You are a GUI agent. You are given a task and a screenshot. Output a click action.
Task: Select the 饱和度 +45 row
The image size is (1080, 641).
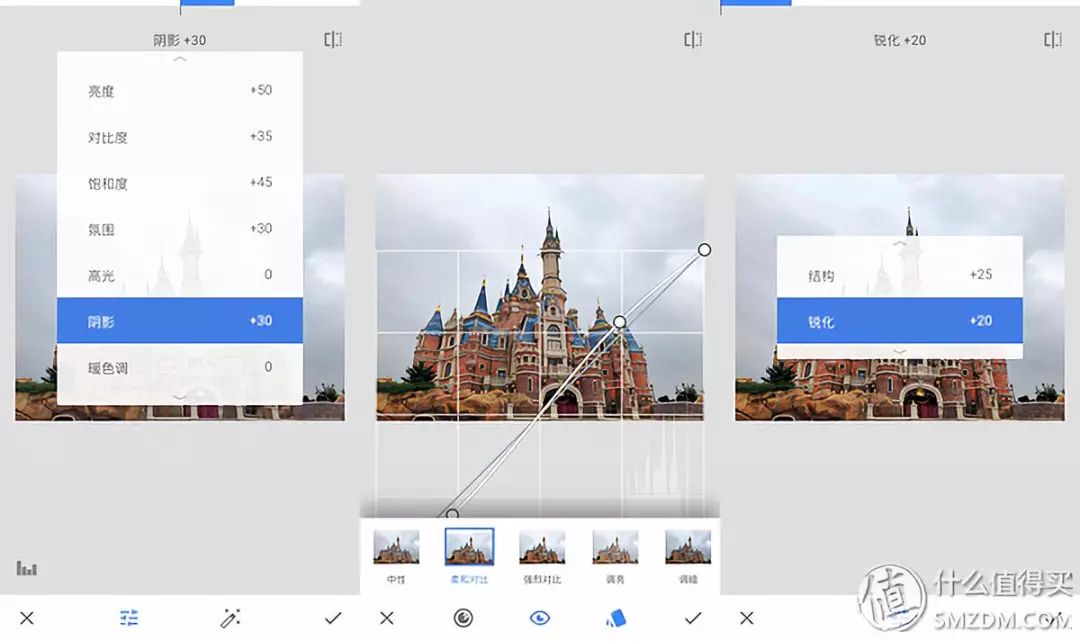click(x=180, y=182)
